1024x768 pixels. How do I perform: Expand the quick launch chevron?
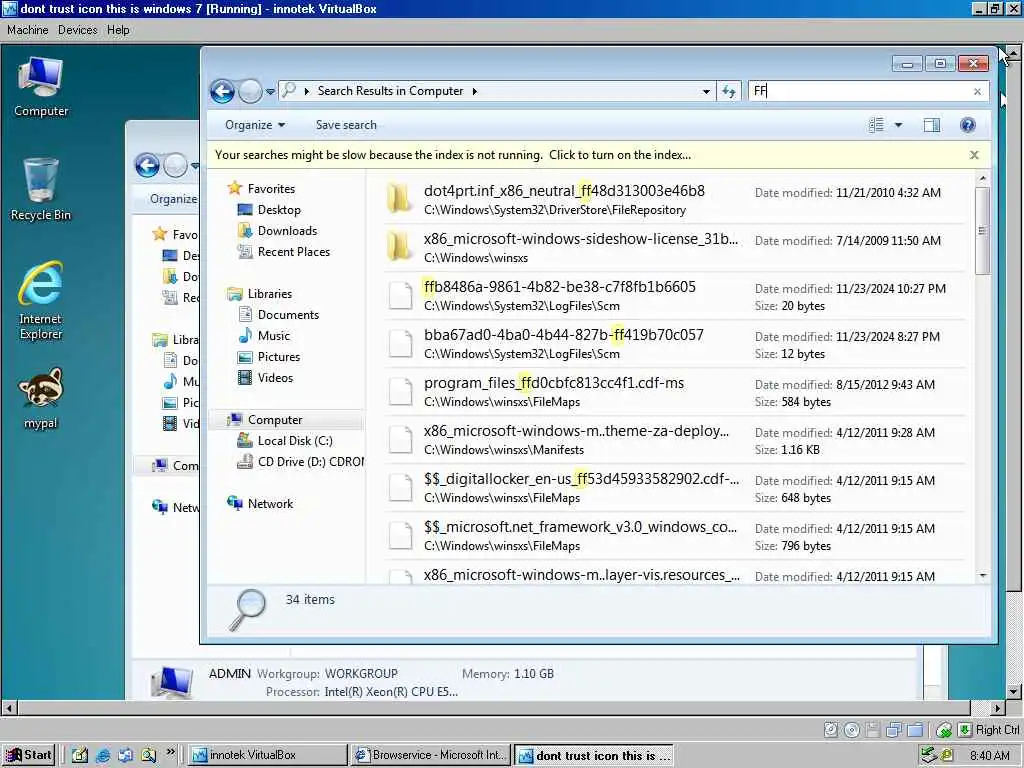170,752
